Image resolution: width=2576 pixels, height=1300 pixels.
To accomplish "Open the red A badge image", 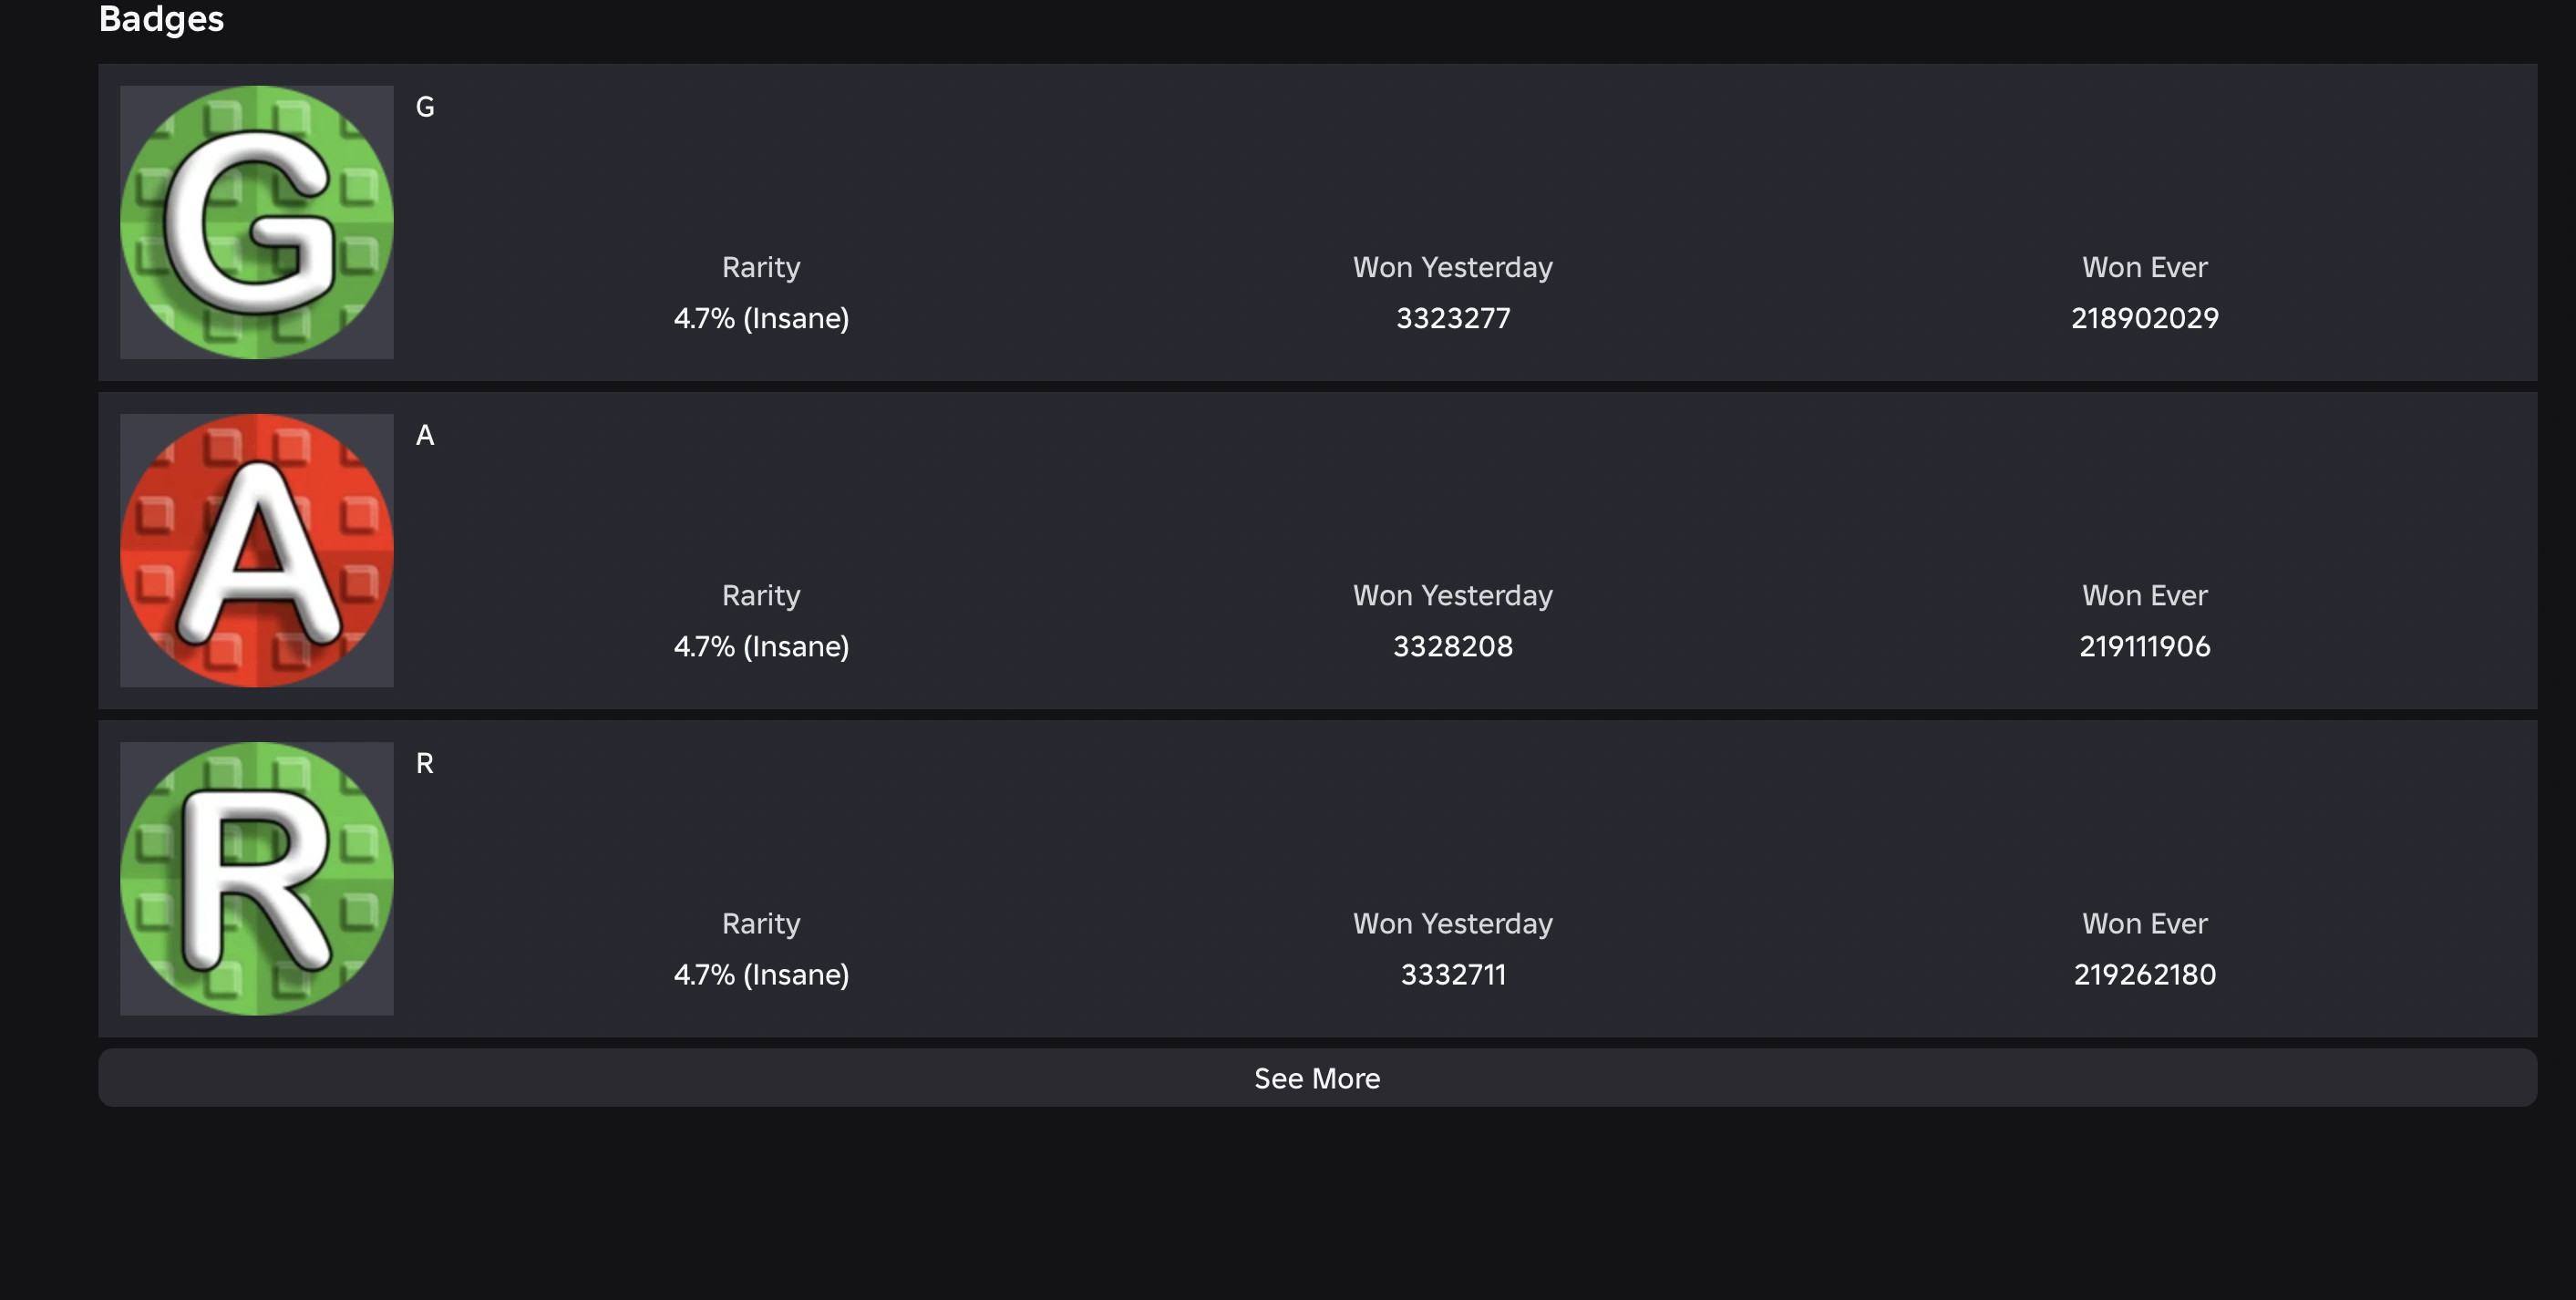I will pos(256,550).
